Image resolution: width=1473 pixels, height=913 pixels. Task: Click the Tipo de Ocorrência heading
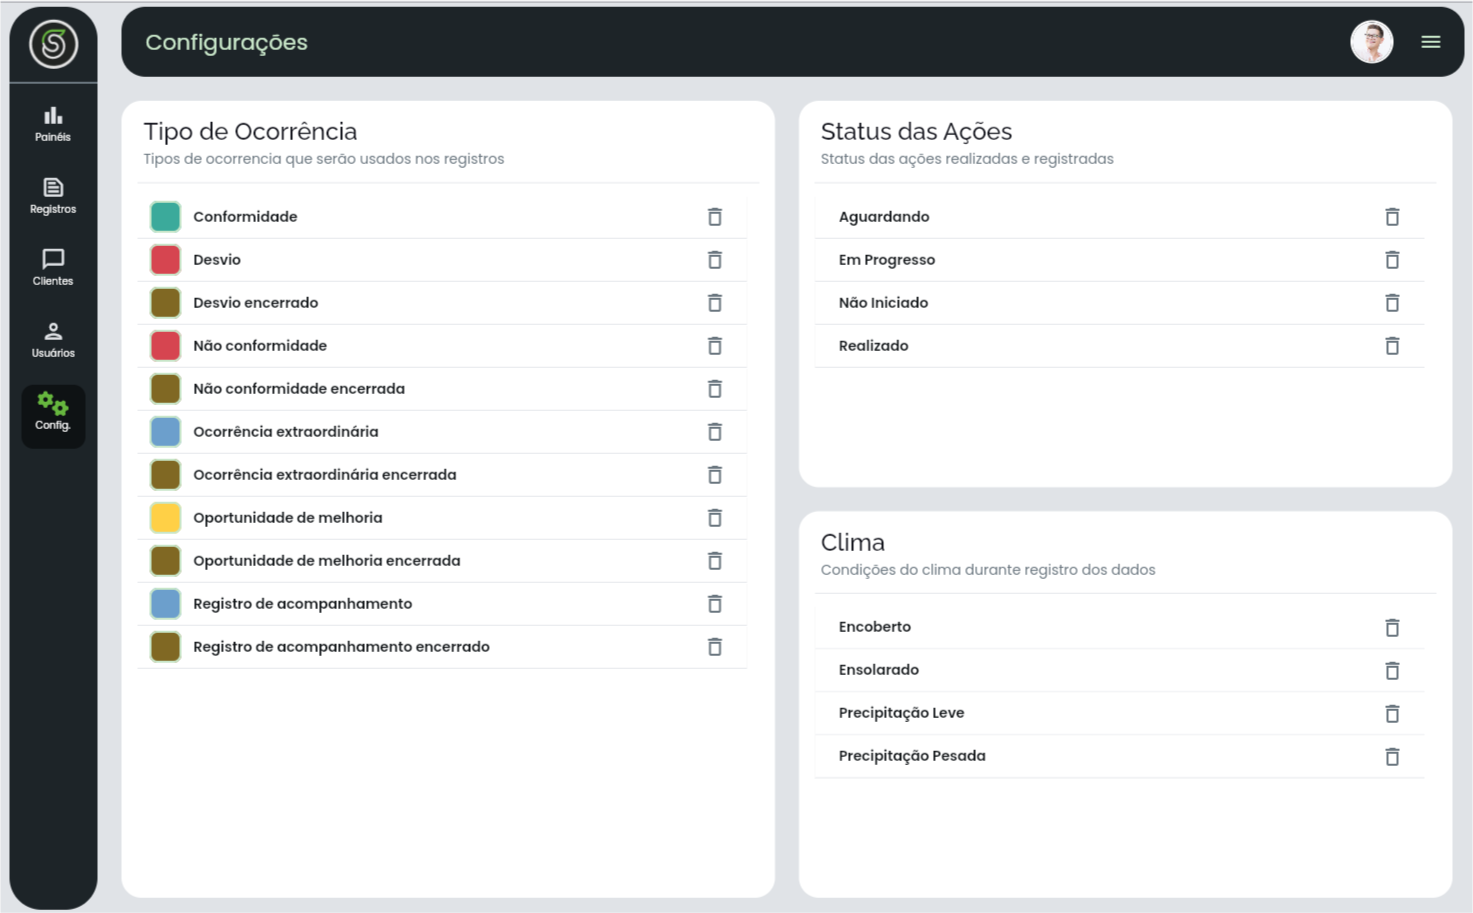(250, 131)
